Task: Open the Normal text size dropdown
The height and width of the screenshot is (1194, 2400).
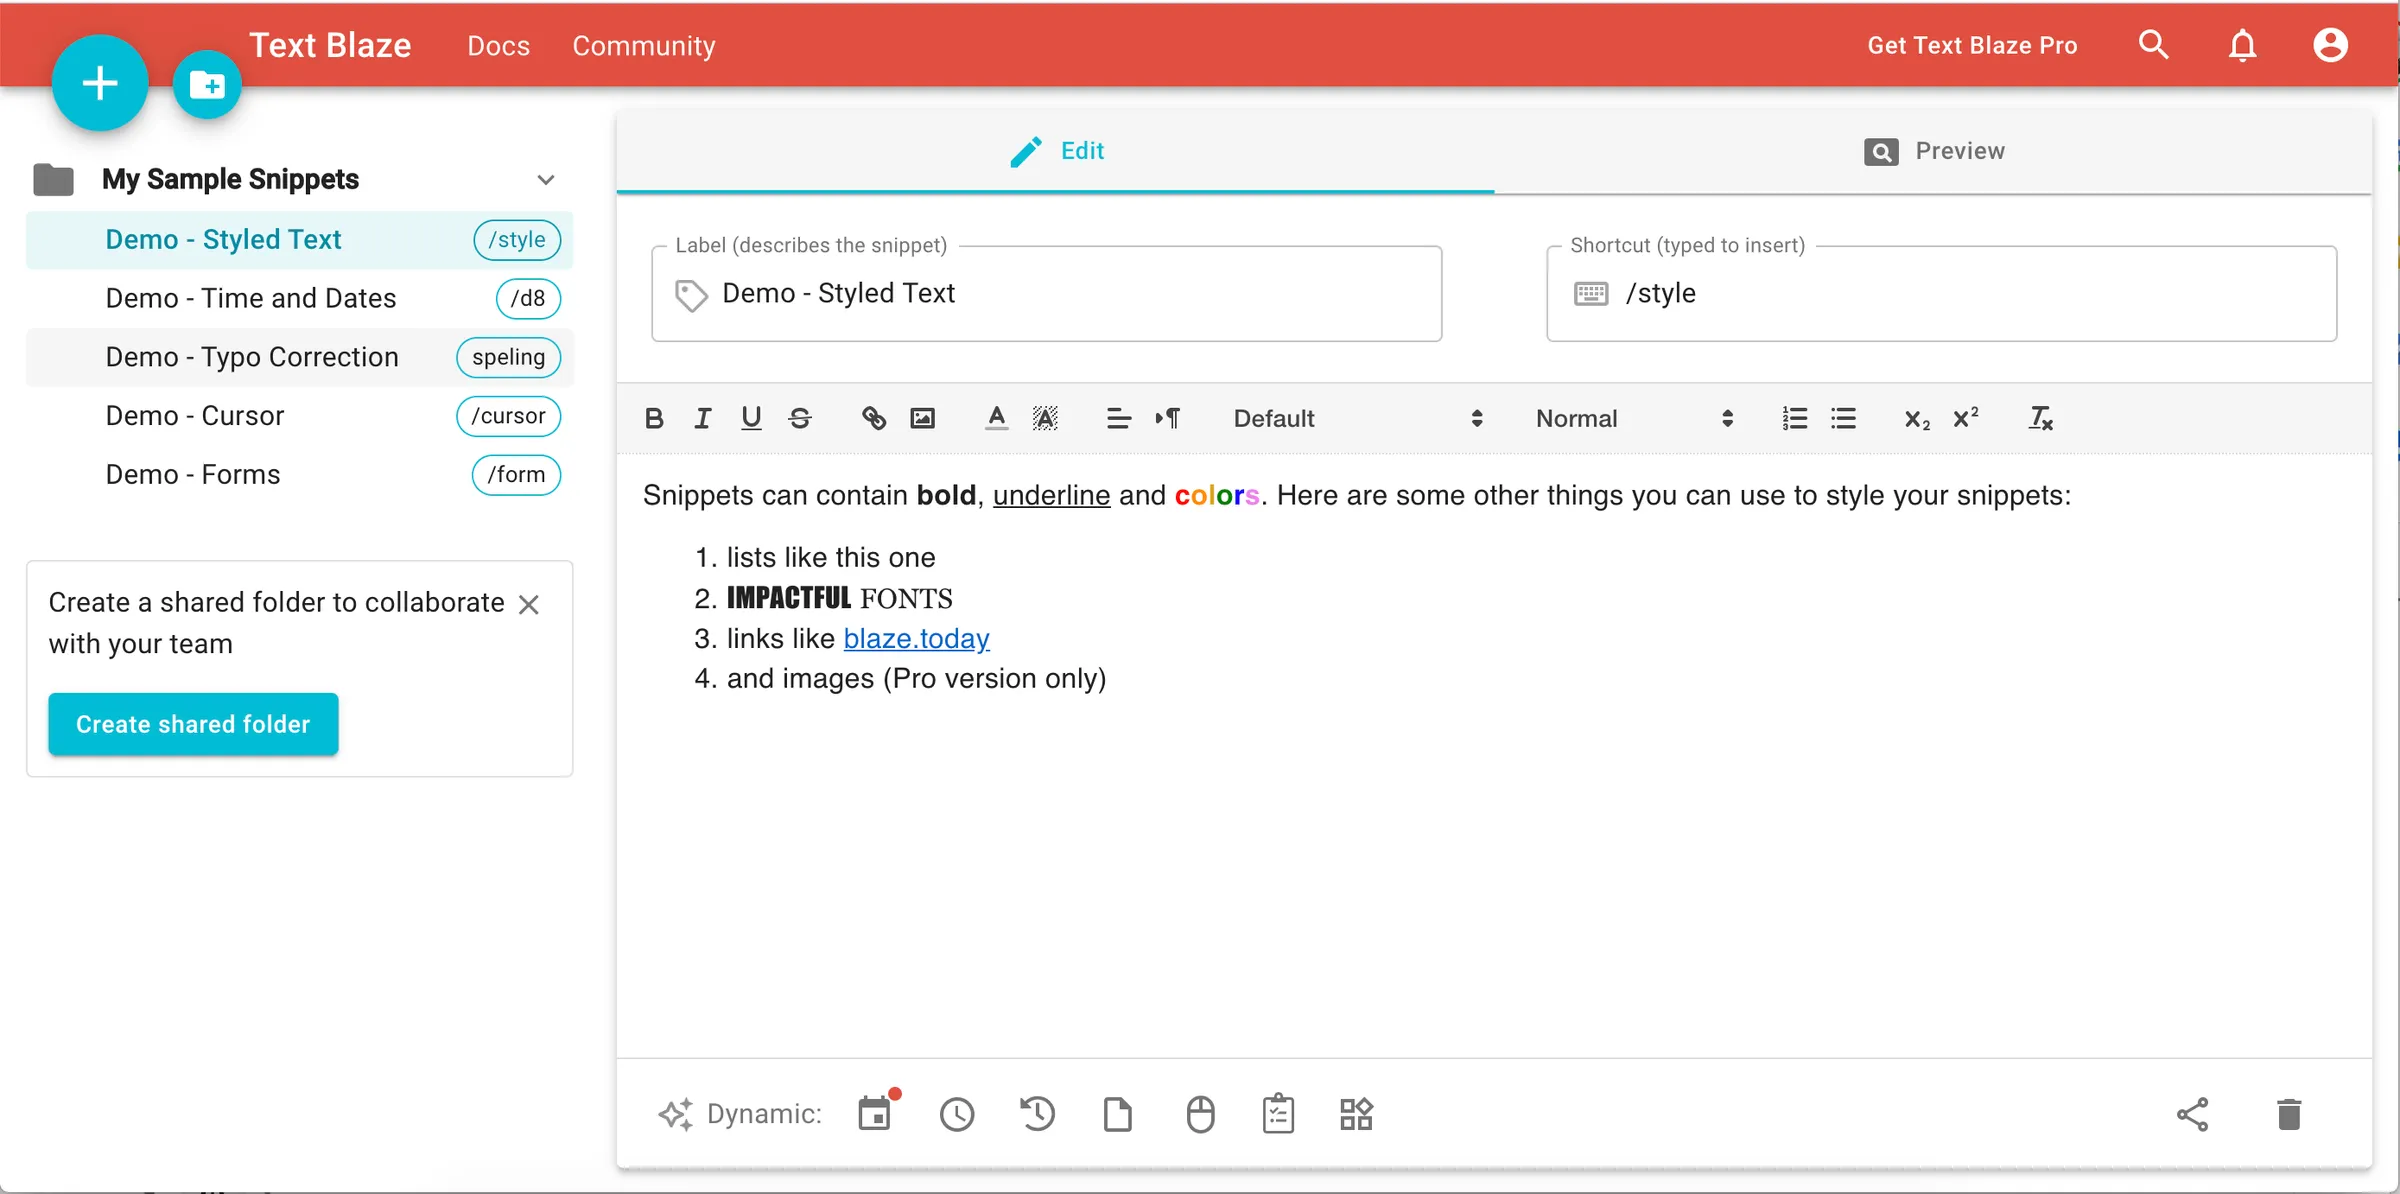Action: coord(1630,418)
